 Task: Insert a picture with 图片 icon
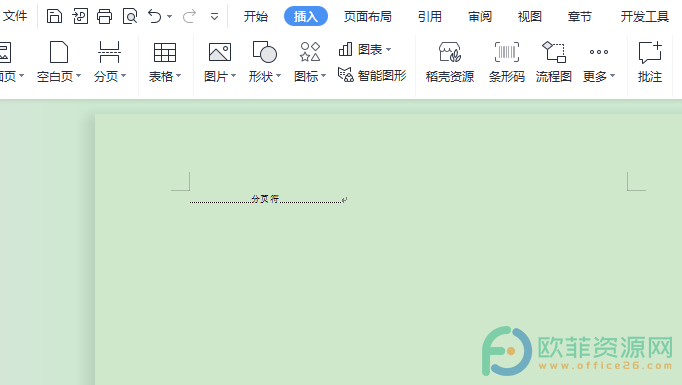tap(220, 52)
